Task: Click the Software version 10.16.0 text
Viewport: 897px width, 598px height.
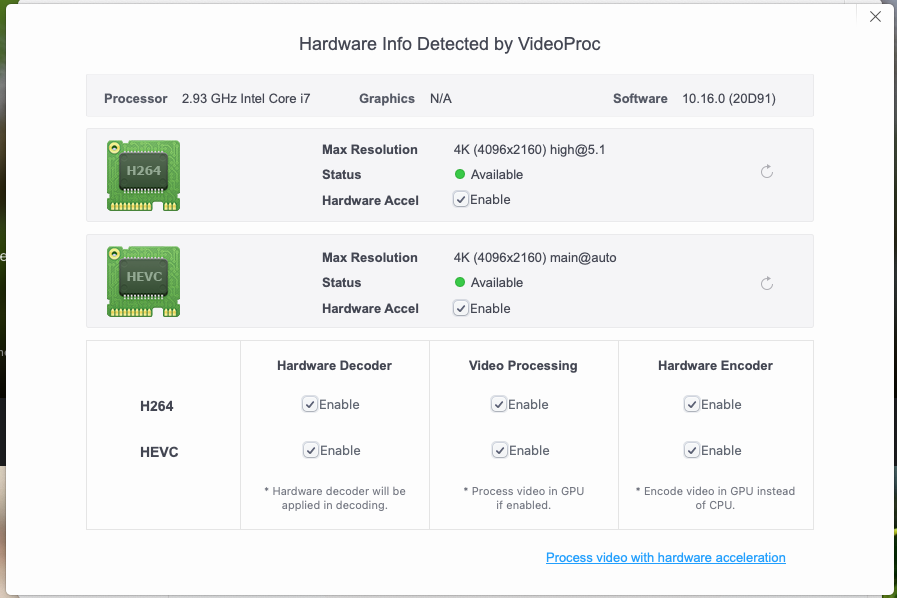Action: (729, 99)
